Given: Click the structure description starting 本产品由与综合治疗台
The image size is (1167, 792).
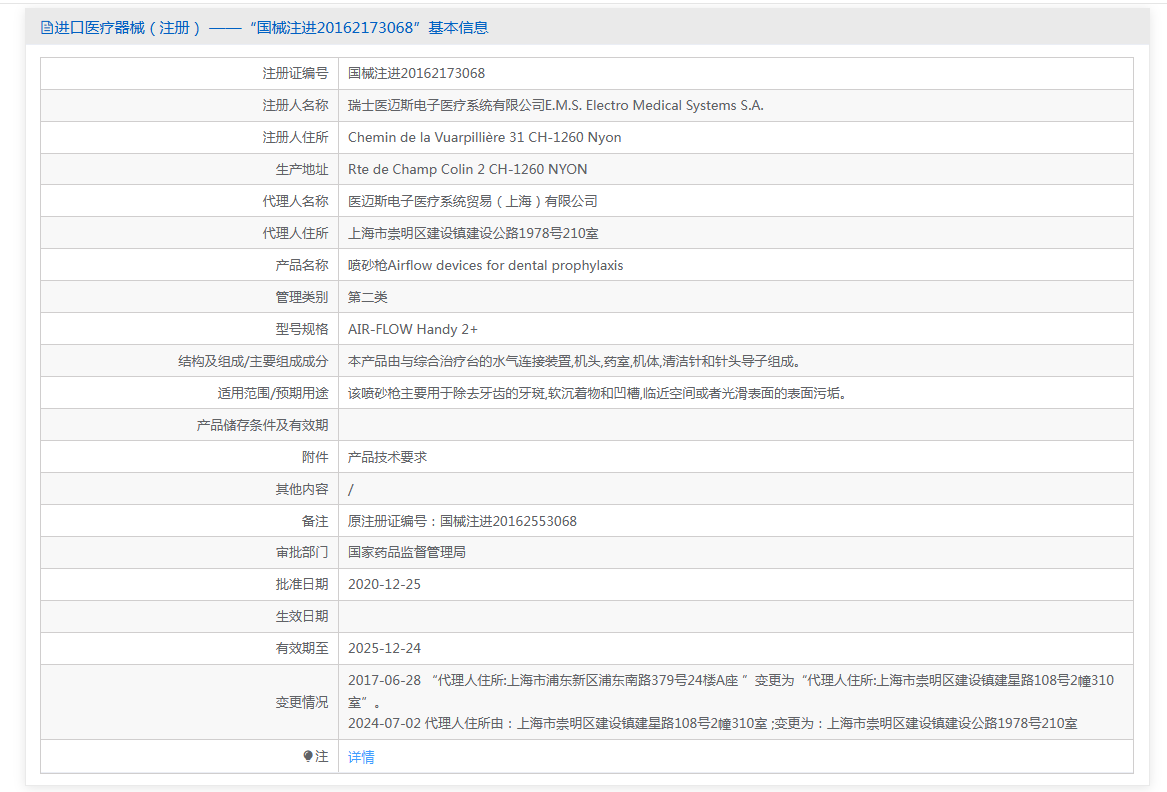Looking at the screenshot, I should (574, 361).
